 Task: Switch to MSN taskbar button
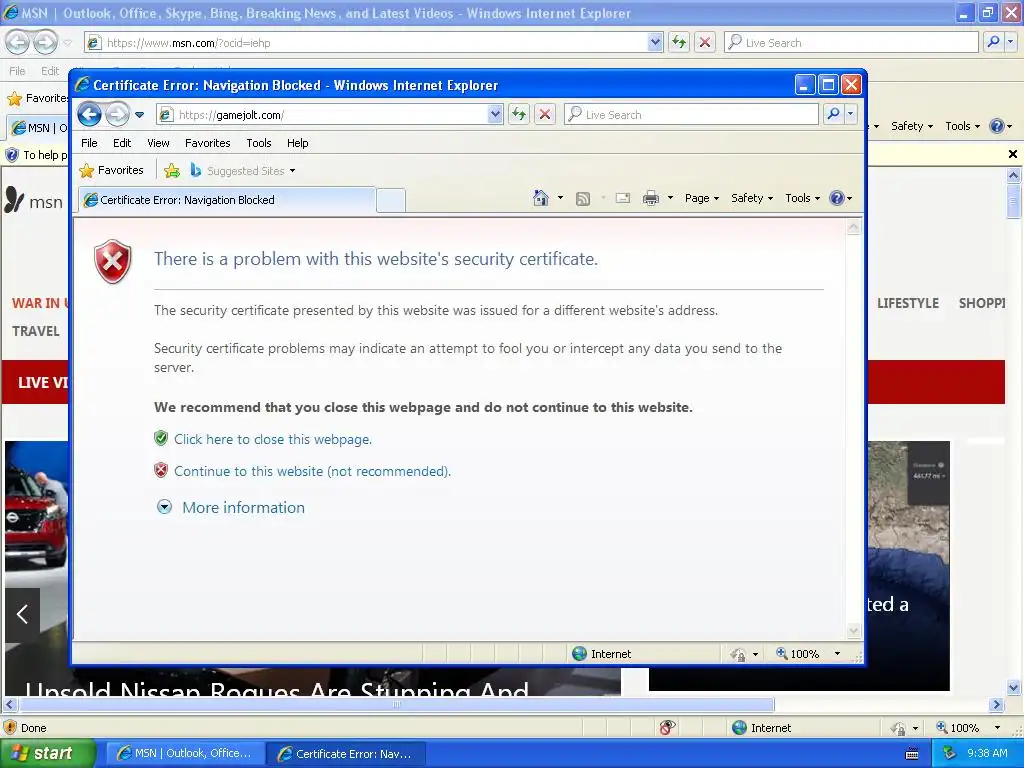184,754
